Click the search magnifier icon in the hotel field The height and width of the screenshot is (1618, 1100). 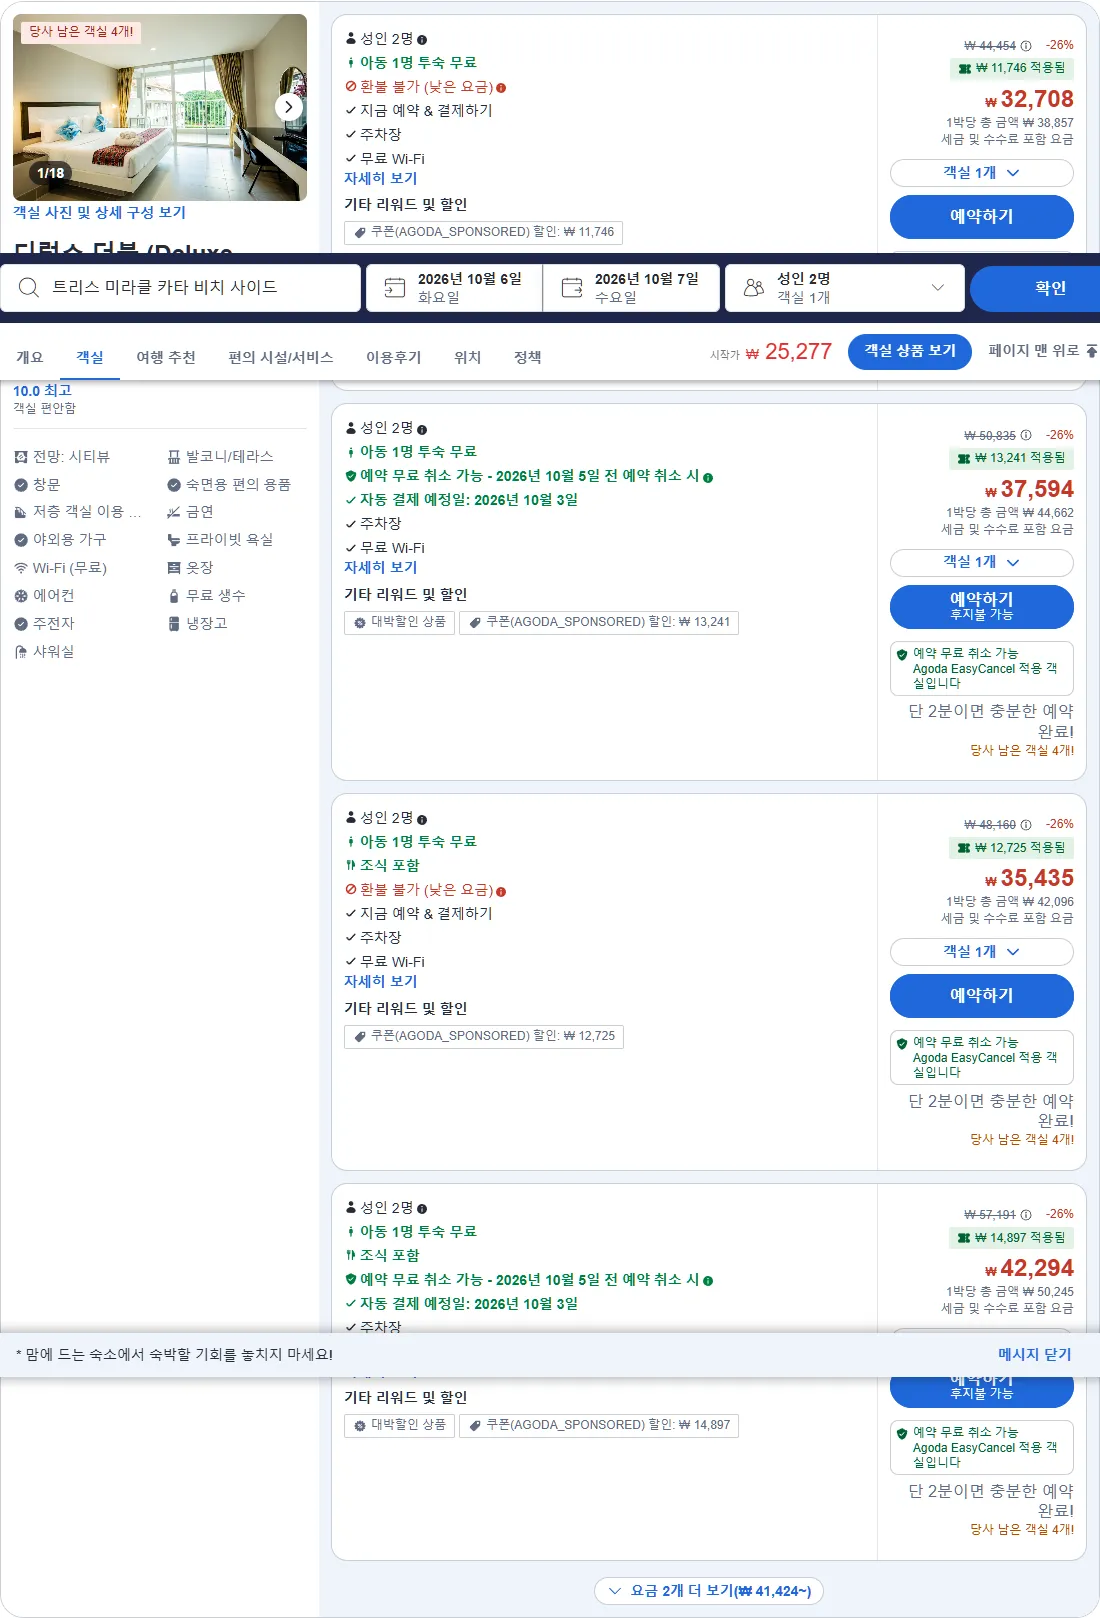(x=29, y=288)
